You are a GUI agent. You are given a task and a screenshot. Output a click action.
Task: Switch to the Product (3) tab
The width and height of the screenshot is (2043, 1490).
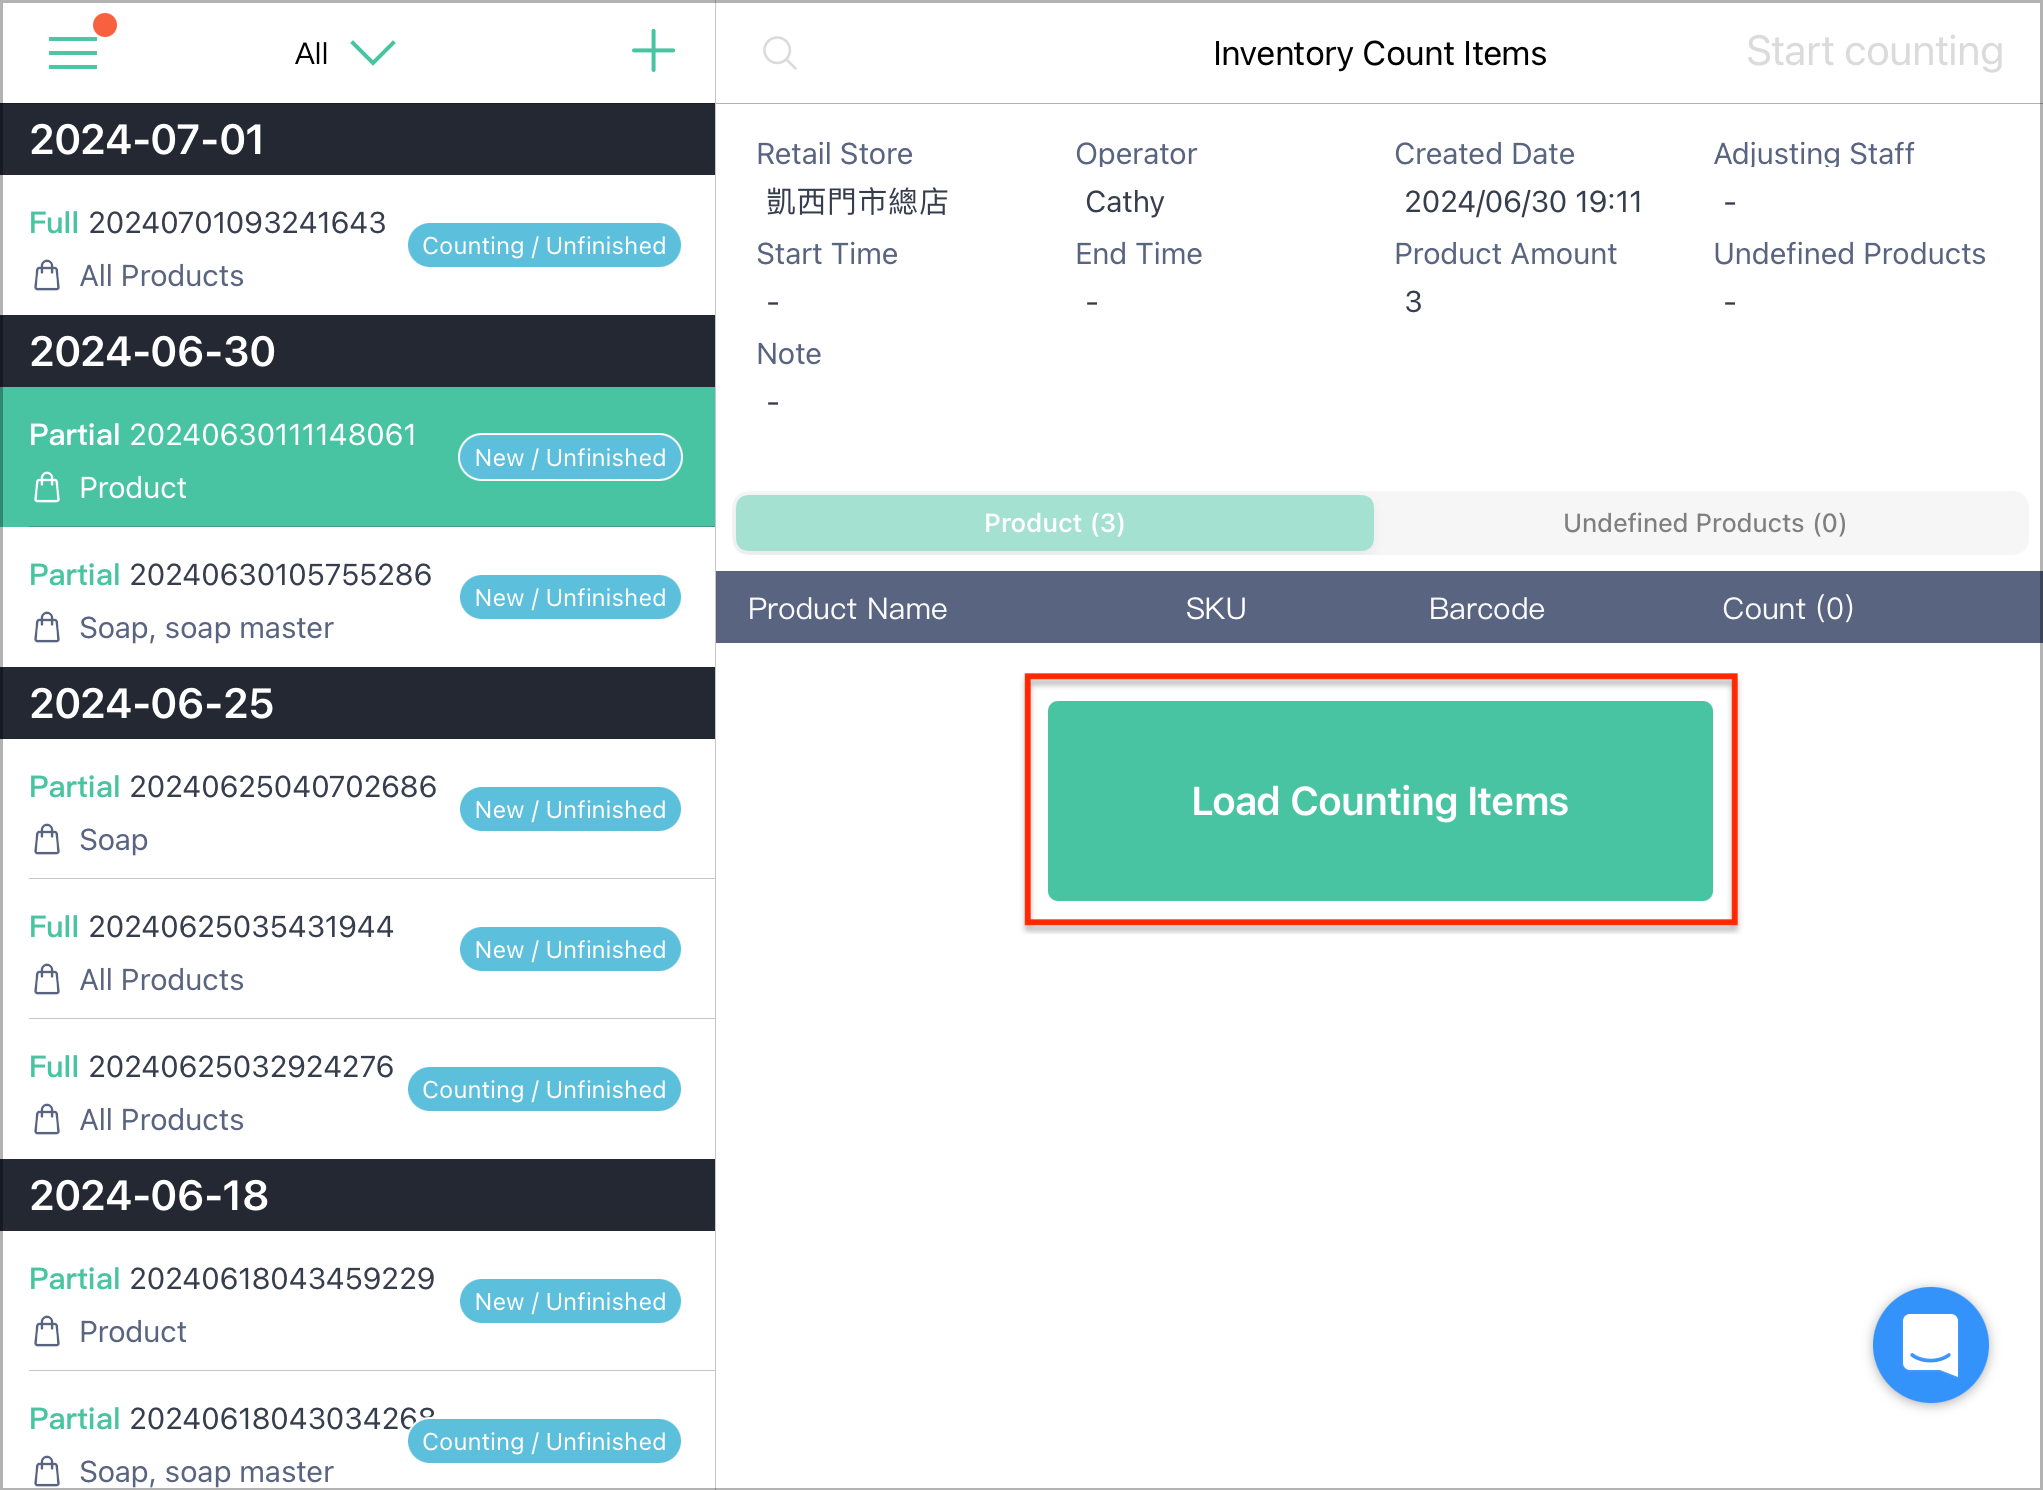click(1055, 523)
